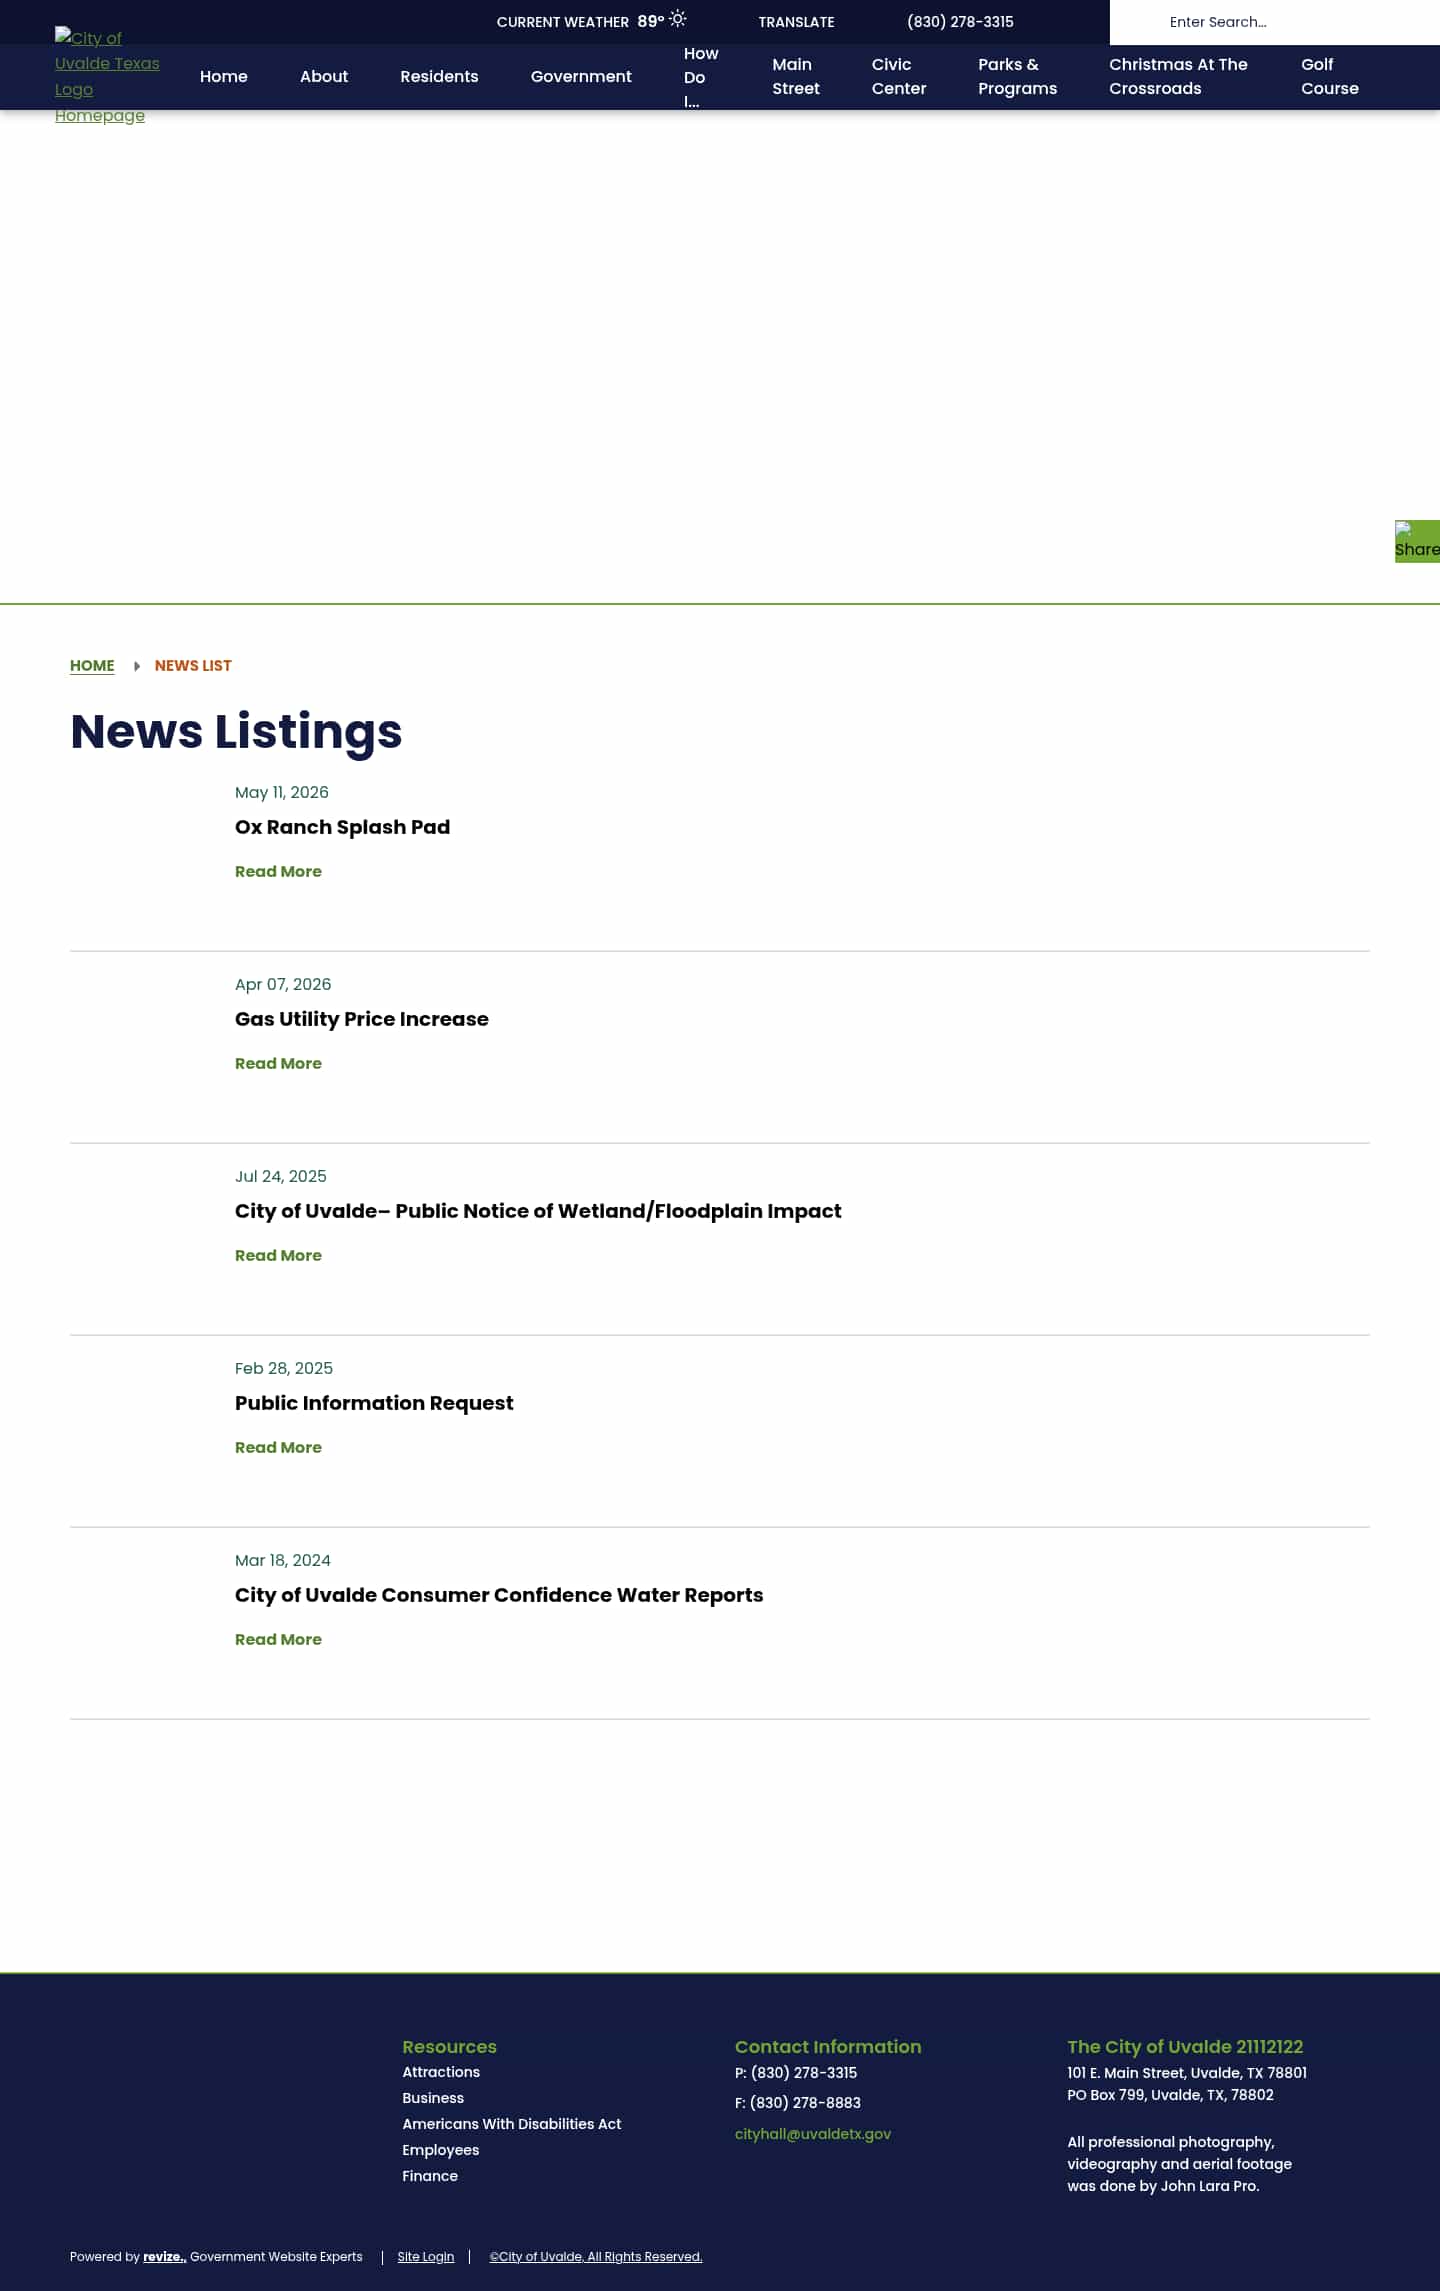Call the header phone number (830) 278-3315
Screen dimensions: 1440x2291
pyautogui.click(x=960, y=22)
